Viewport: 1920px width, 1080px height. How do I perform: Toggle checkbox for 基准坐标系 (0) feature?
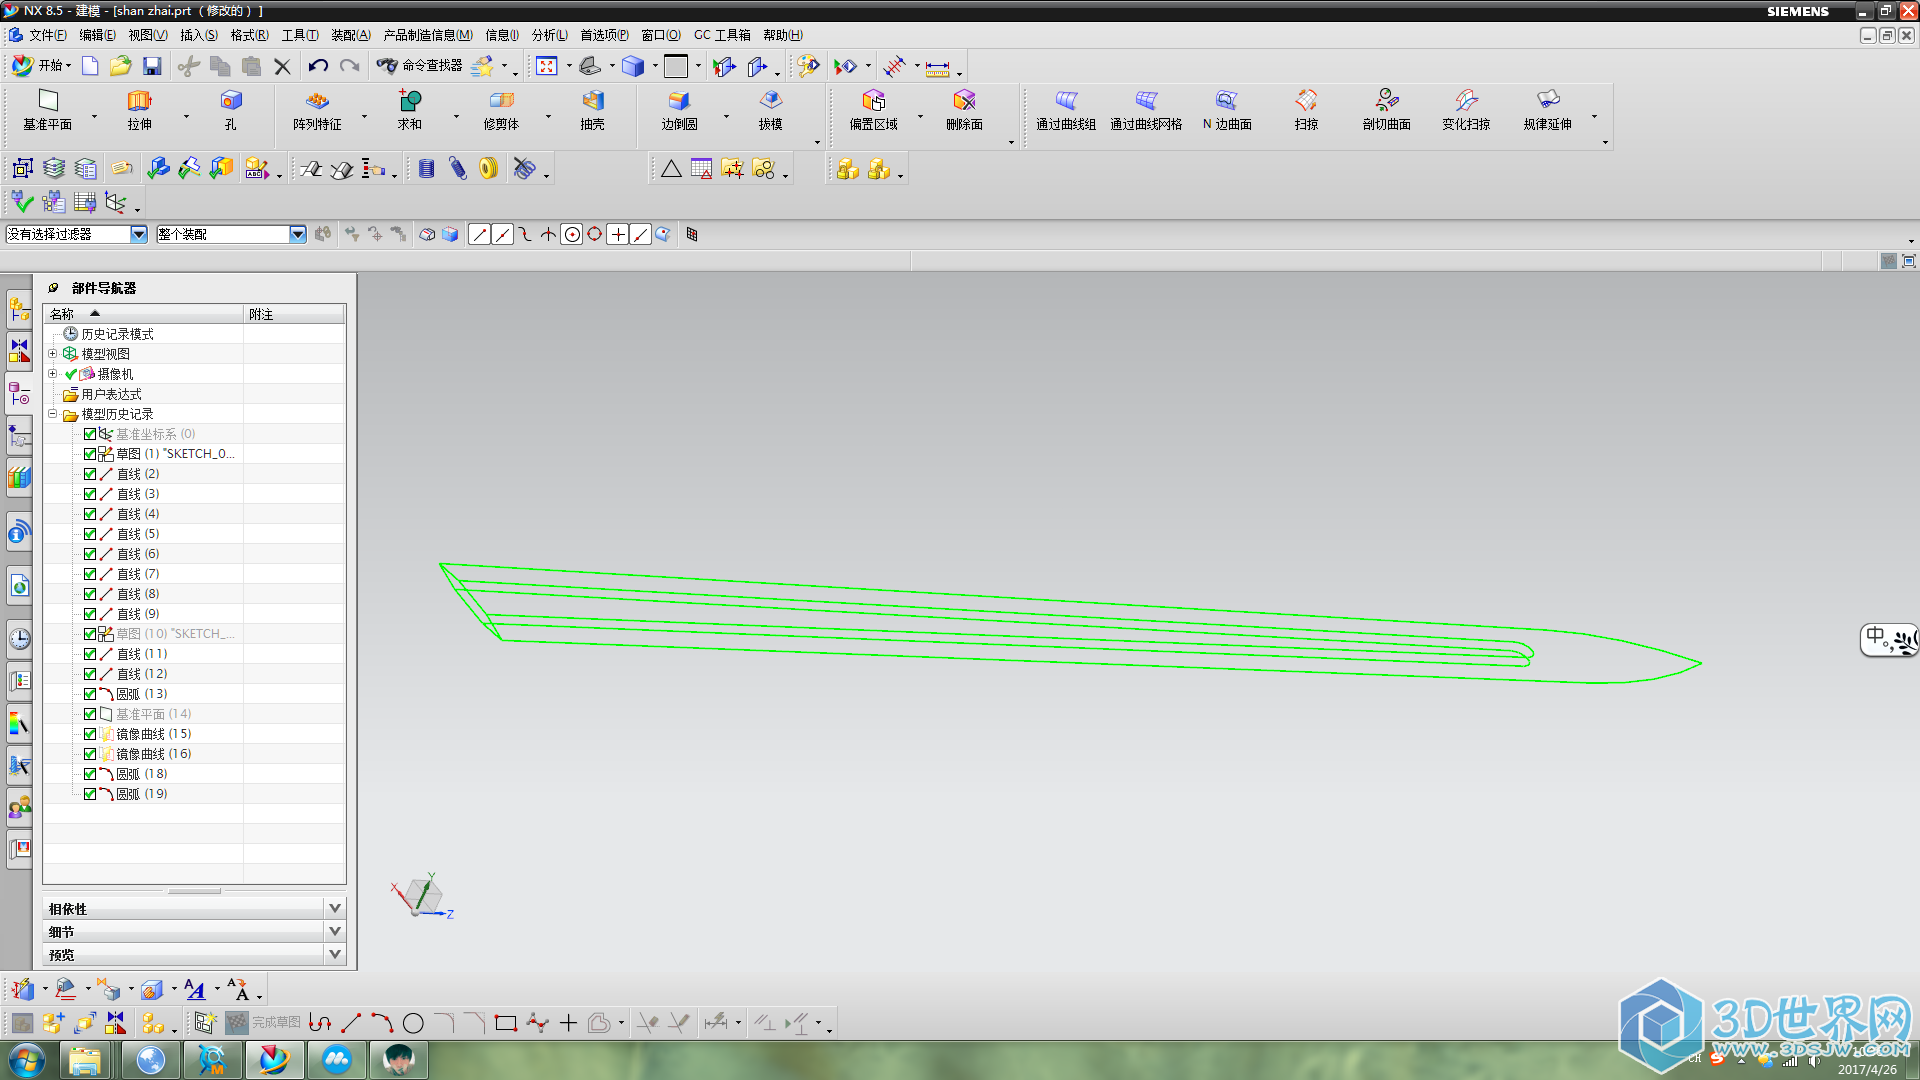tap(90, 434)
